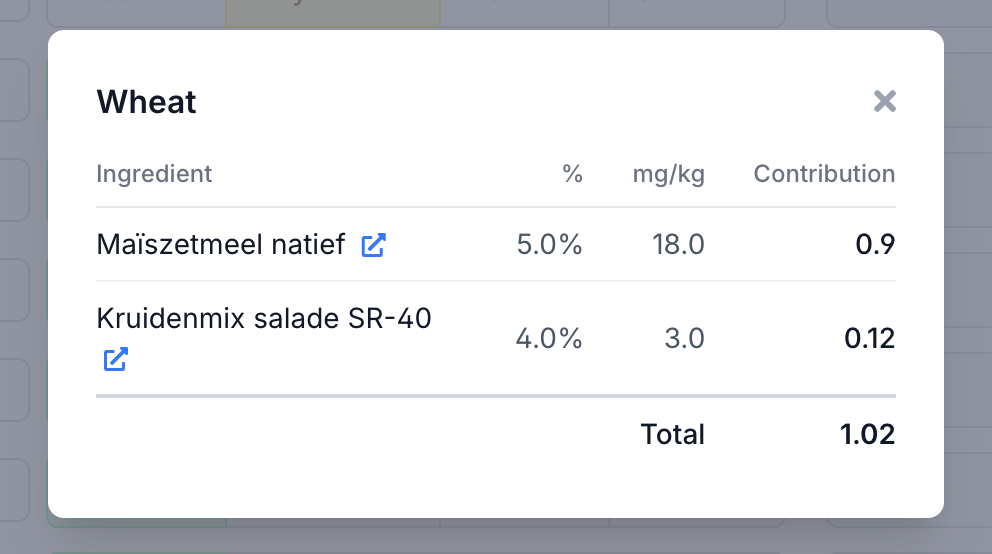Select the 5.0% percentage cell
This screenshot has width=992, height=554.
pyautogui.click(x=549, y=244)
